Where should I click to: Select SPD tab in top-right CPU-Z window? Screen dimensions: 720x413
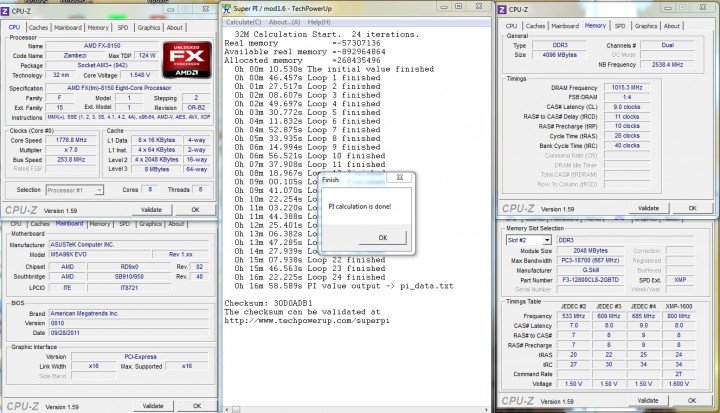coord(620,26)
